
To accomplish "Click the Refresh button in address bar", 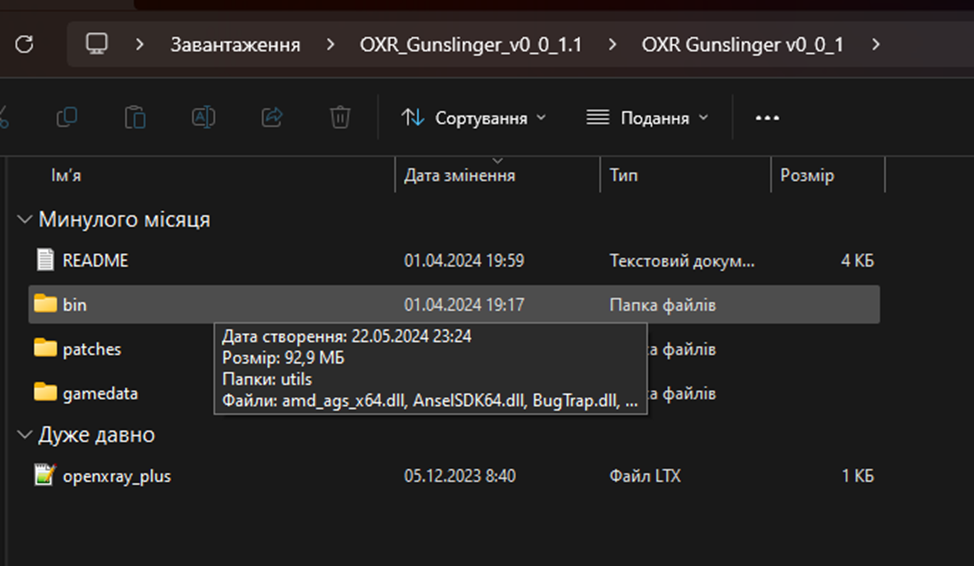I will click(24, 44).
